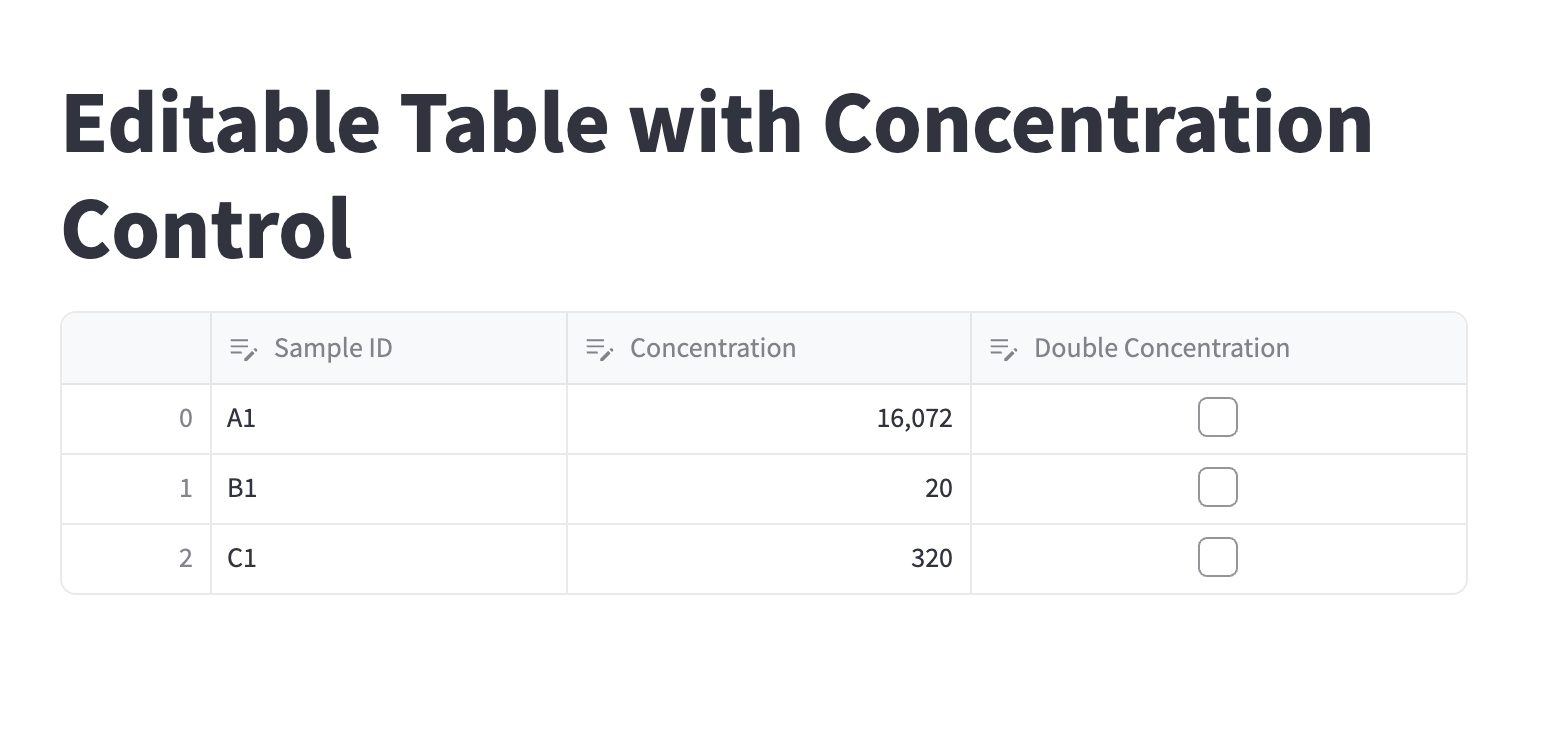1554x738 pixels.
Task: Sort by the Sample ID column header
Action: point(333,348)
